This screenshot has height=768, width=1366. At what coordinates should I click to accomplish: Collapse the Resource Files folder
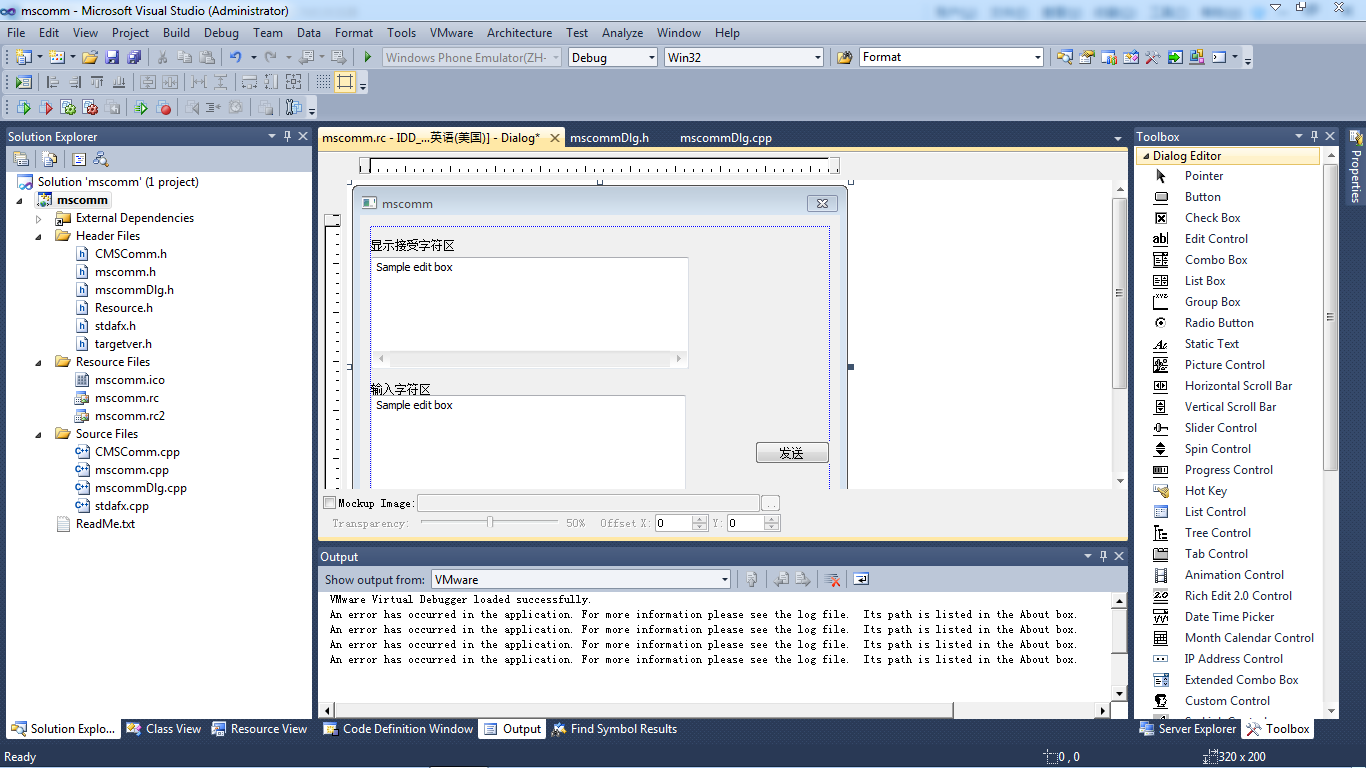[x=39, y=362]
